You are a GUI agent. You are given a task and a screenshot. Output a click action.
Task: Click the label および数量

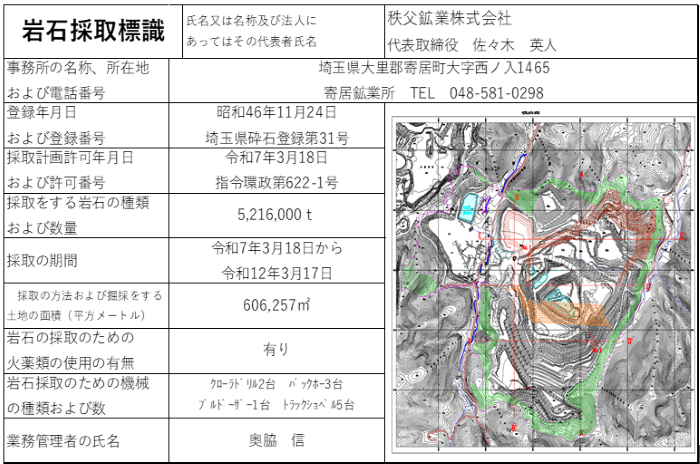[x=42, y=228]
